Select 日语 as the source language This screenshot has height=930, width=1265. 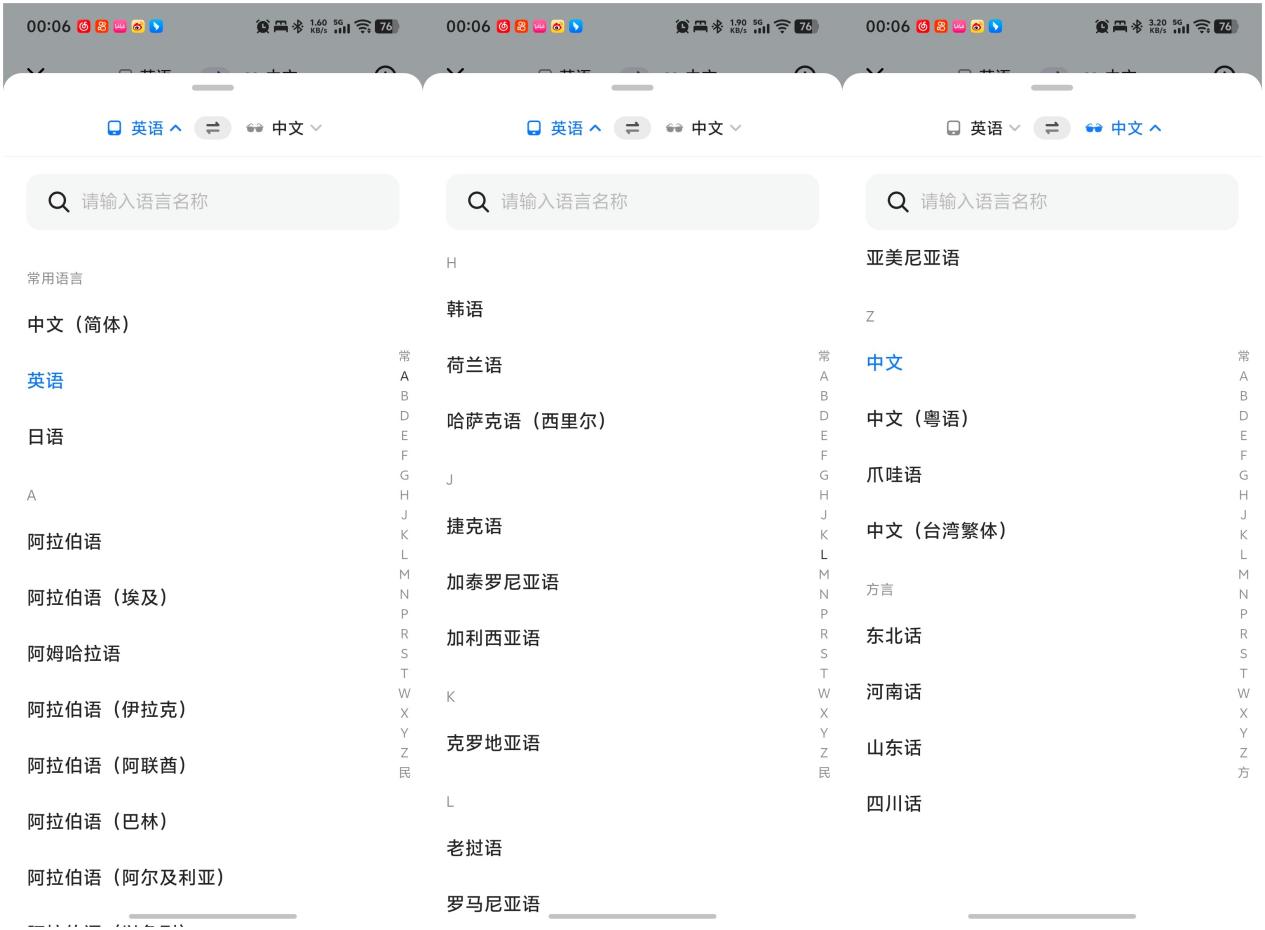pos(45,437)
